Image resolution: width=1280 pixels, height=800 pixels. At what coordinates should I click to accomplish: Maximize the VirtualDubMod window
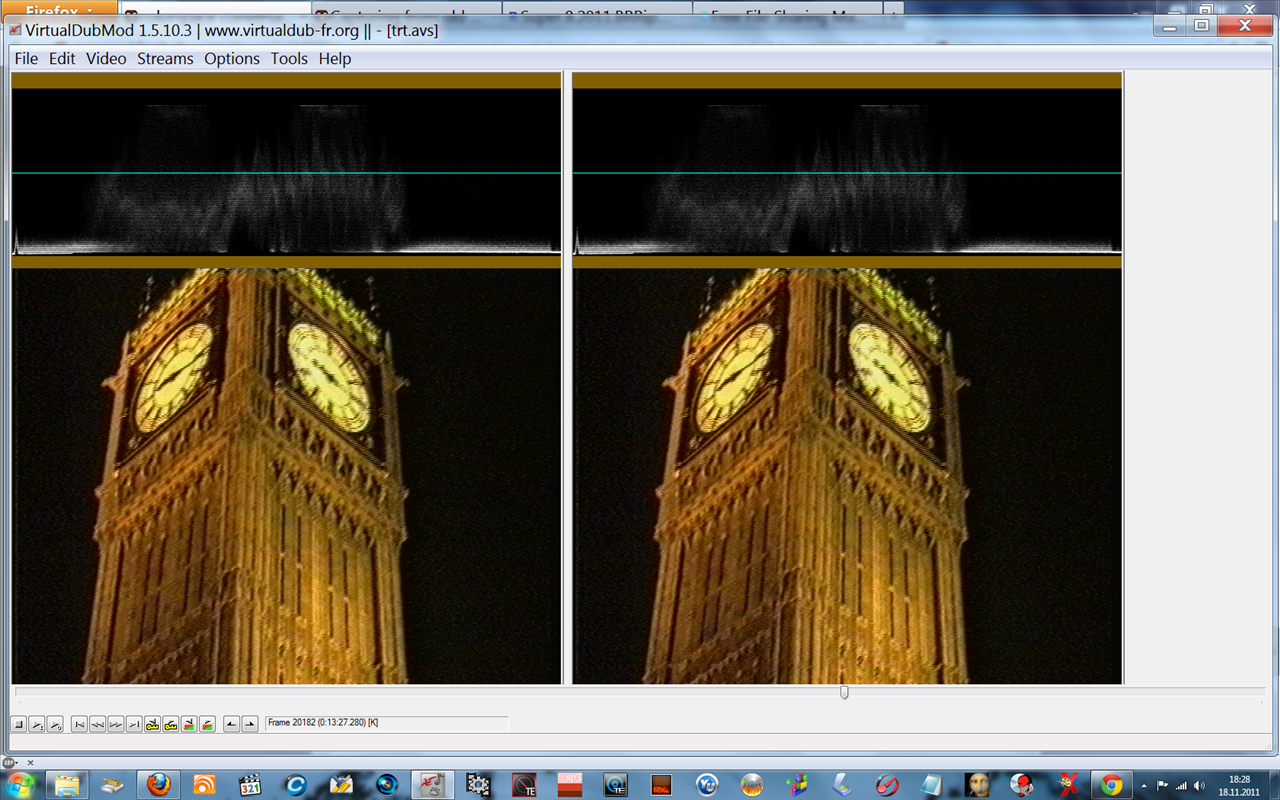(x=1202, y=25)
